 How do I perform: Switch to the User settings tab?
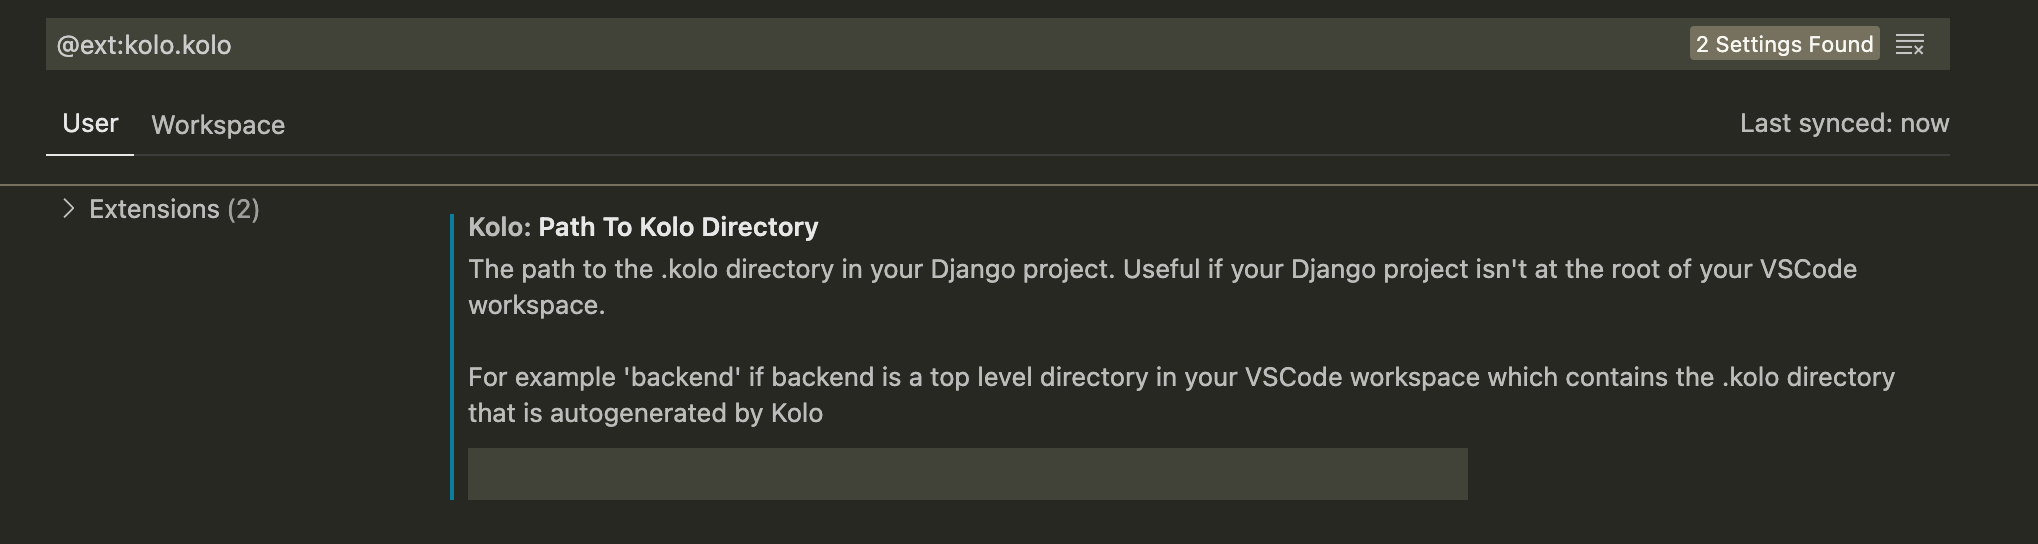tap(90, 124)
